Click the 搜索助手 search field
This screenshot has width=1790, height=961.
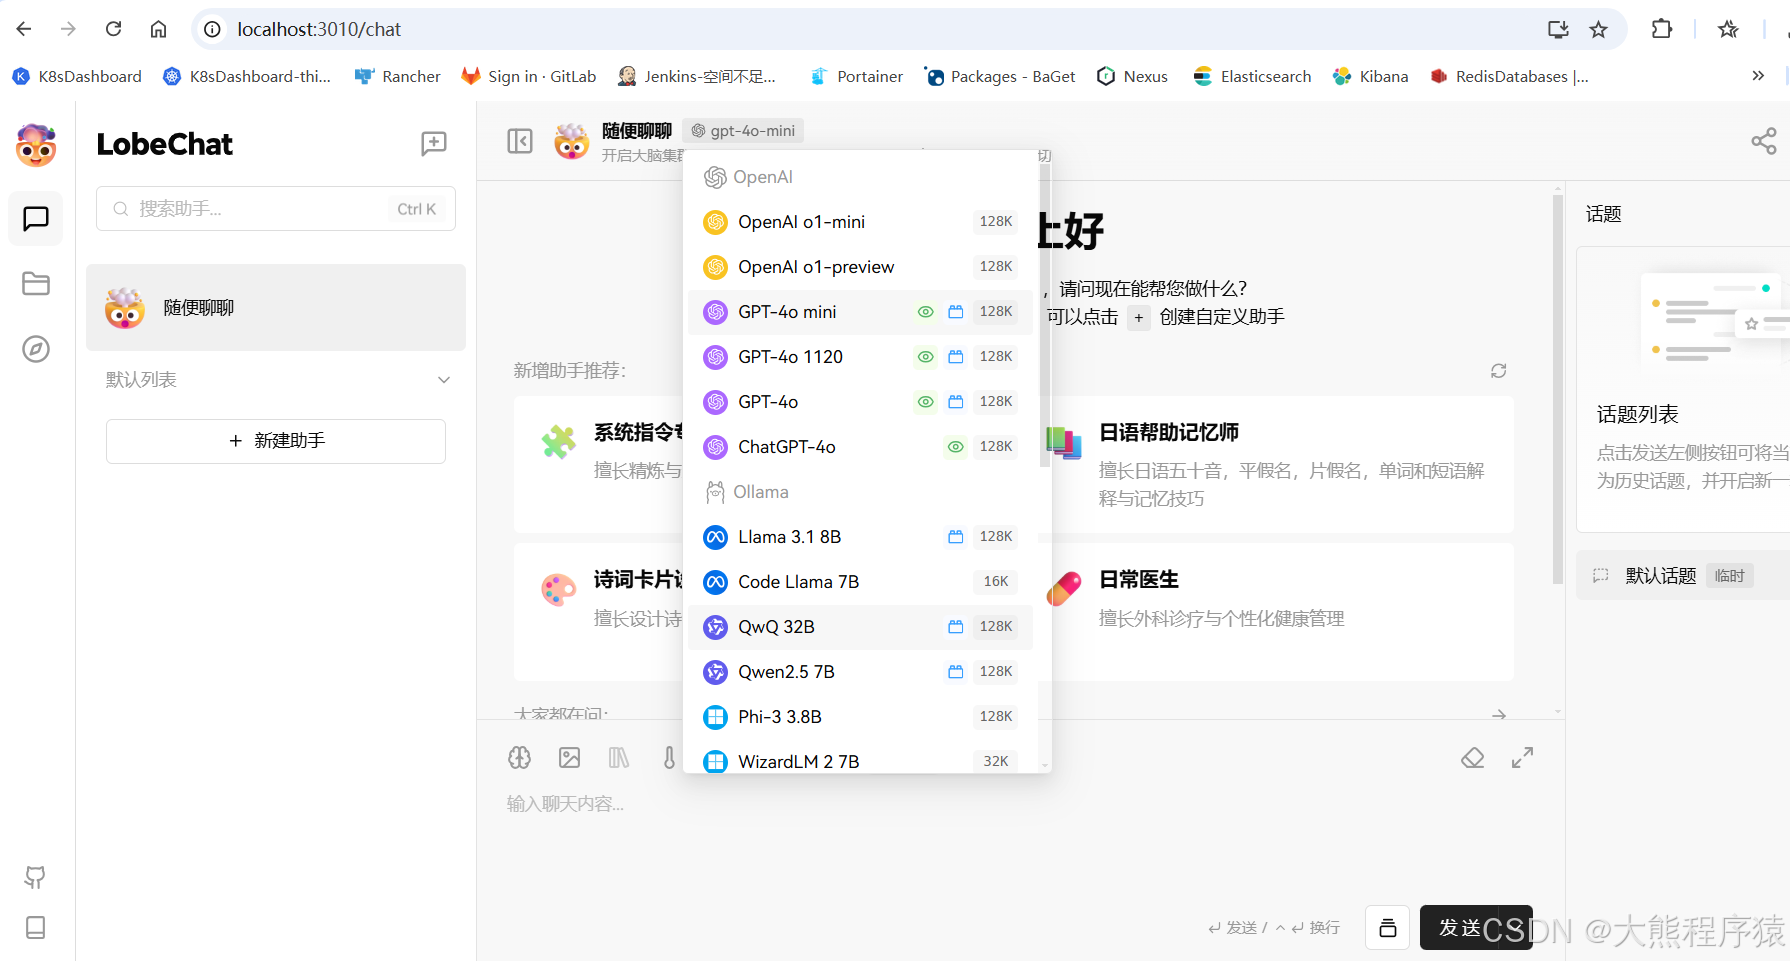(x=276, y=209)
